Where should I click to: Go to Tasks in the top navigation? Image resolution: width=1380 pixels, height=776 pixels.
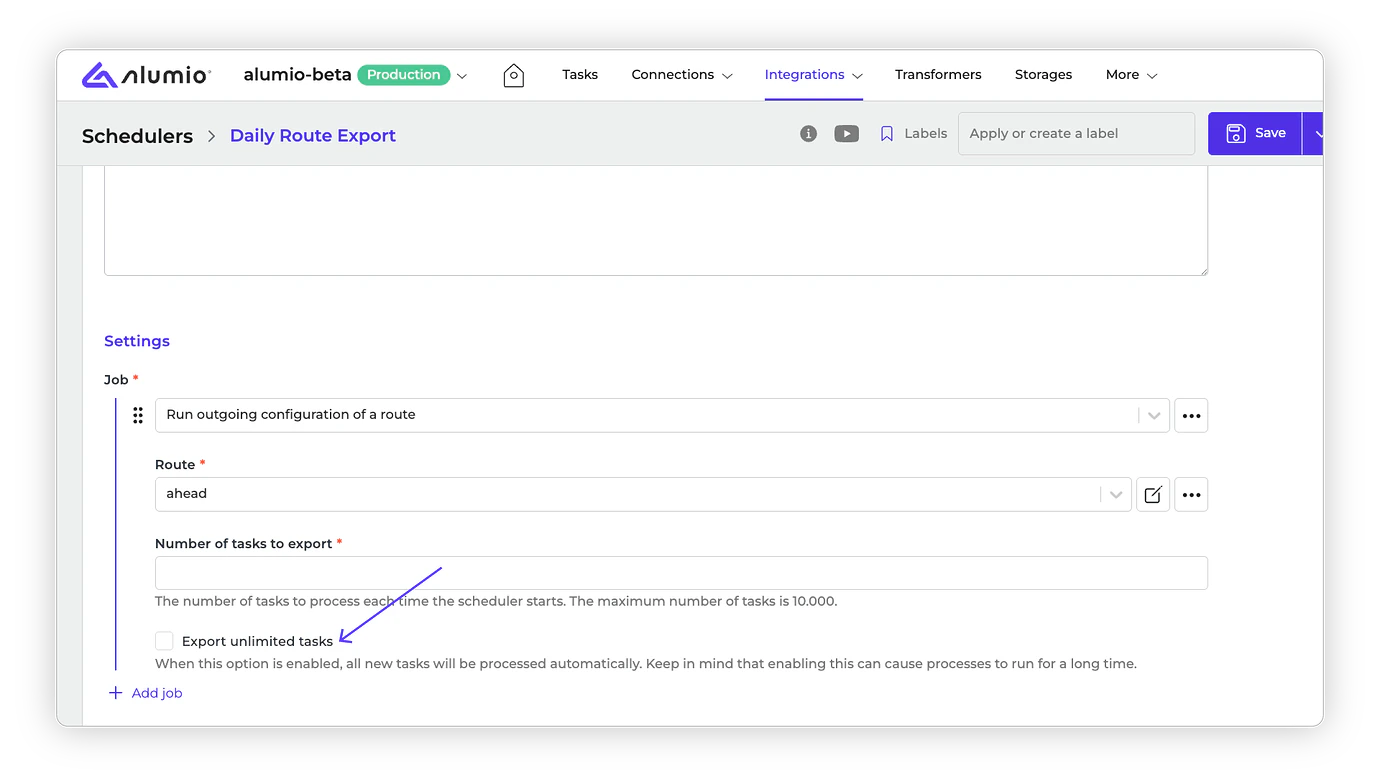click(580, 75)
